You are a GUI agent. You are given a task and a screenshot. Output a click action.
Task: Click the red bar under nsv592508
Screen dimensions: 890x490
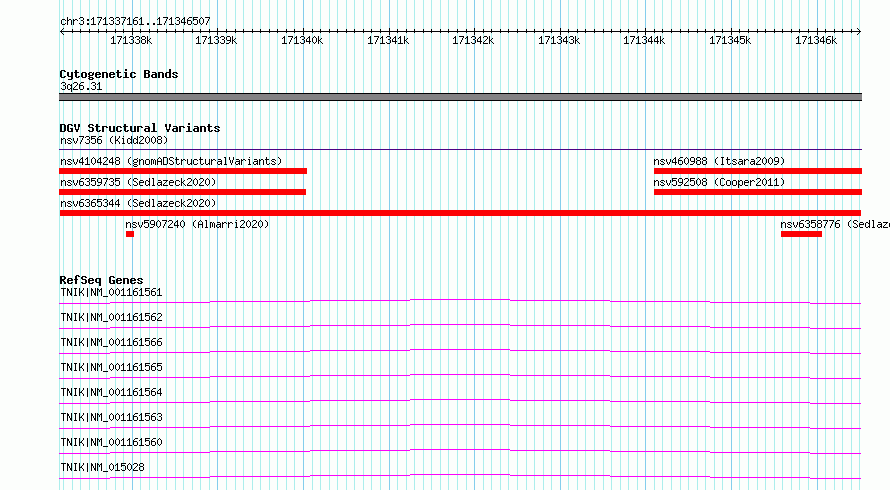point(758,192)
